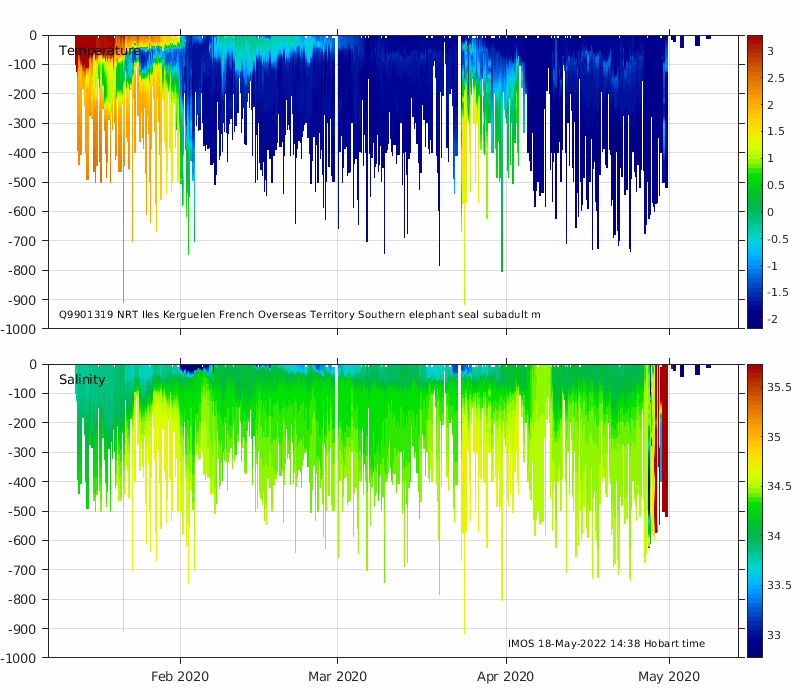This screenshot has width=800, height=700.
Task: Click the Feb 2020 axis label
Action: (180, 677)
